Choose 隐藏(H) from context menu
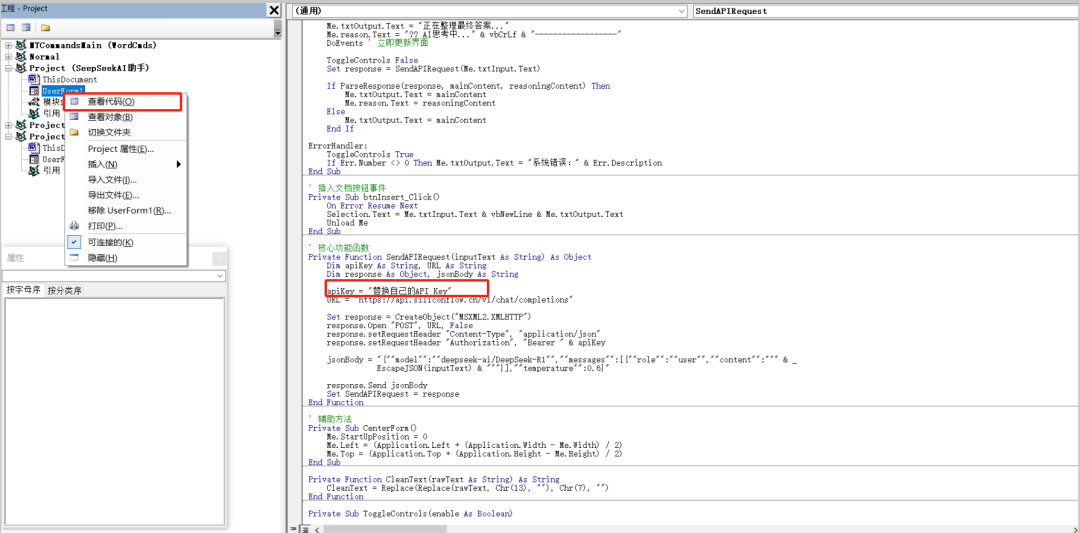The width and height of the screenshot is (1080, 533). (x=125, y=258)
